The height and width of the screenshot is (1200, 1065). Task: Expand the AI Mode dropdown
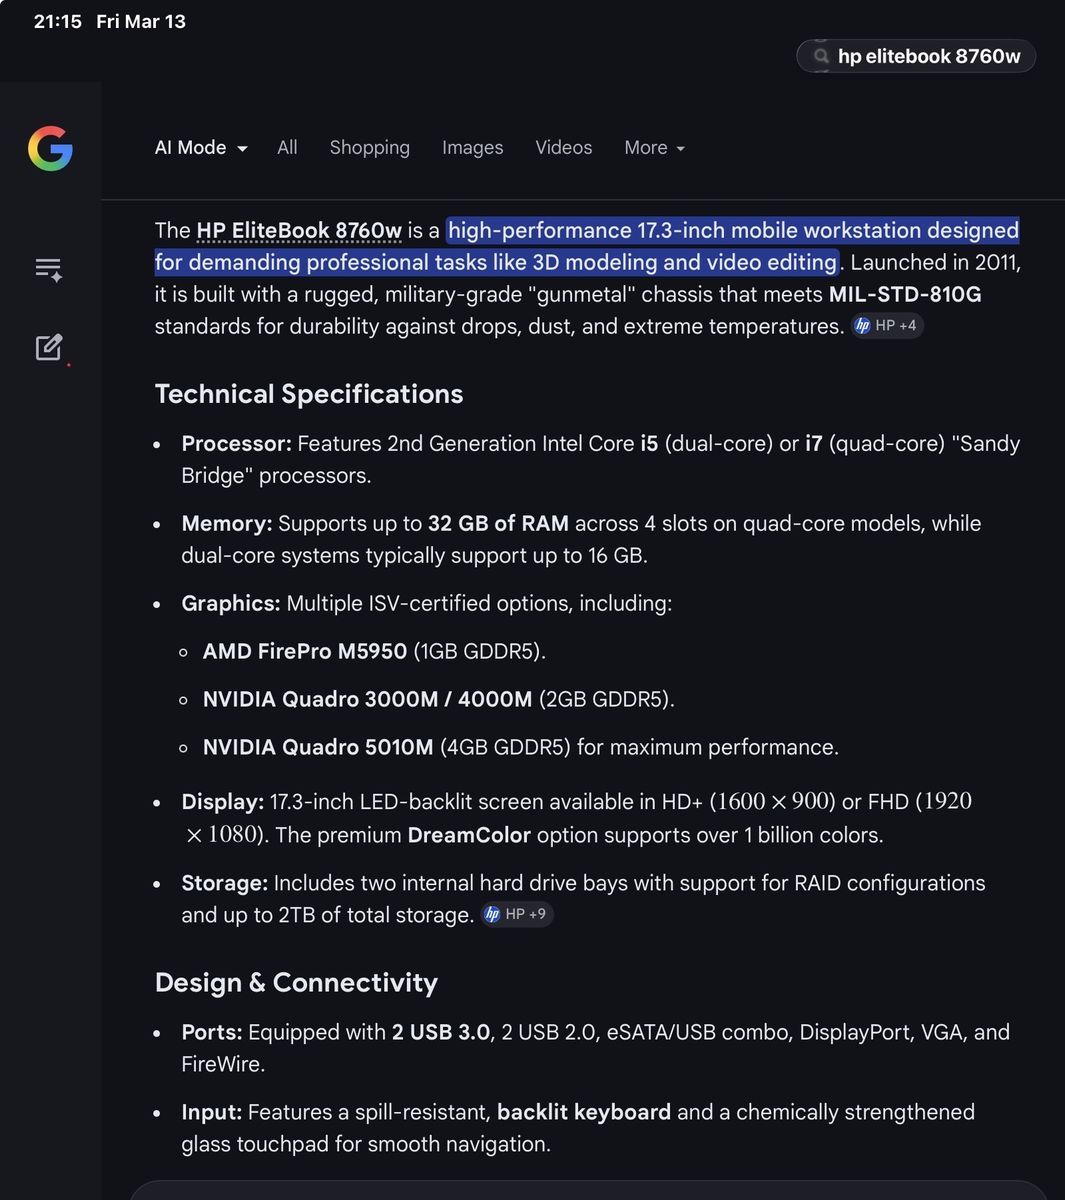tap(201, 148)
